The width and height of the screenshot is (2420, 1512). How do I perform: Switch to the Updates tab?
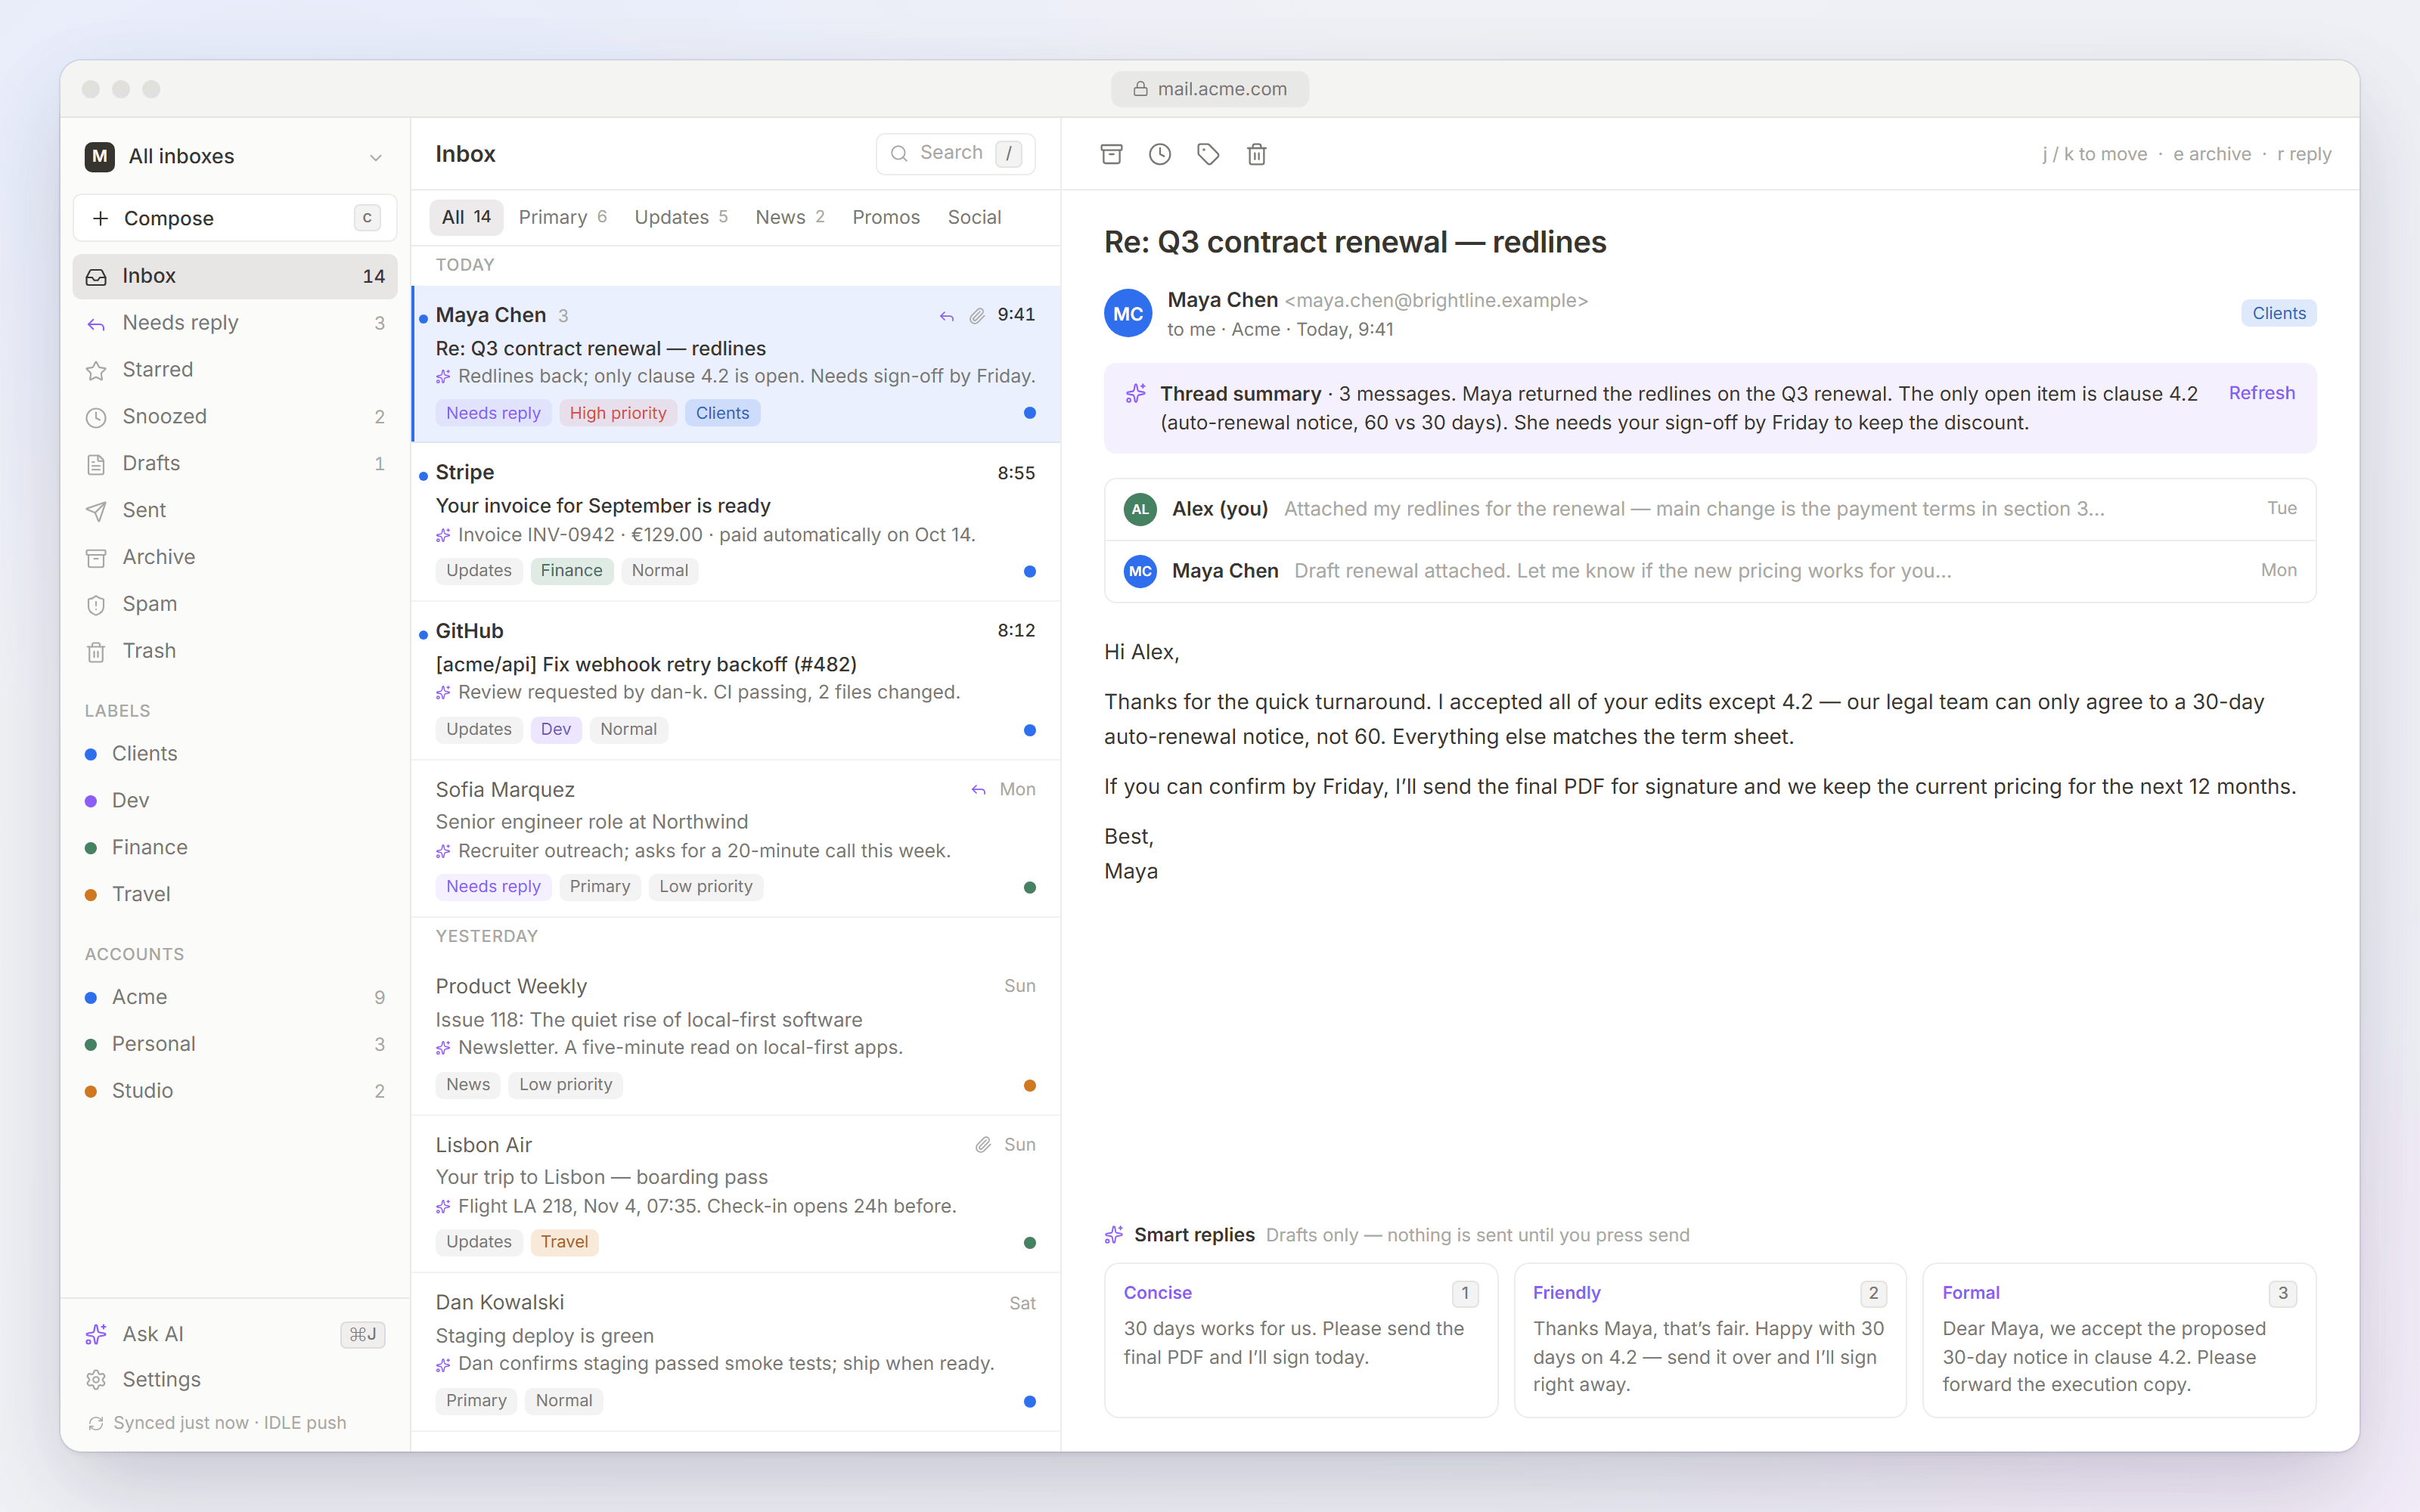[681, 217]
